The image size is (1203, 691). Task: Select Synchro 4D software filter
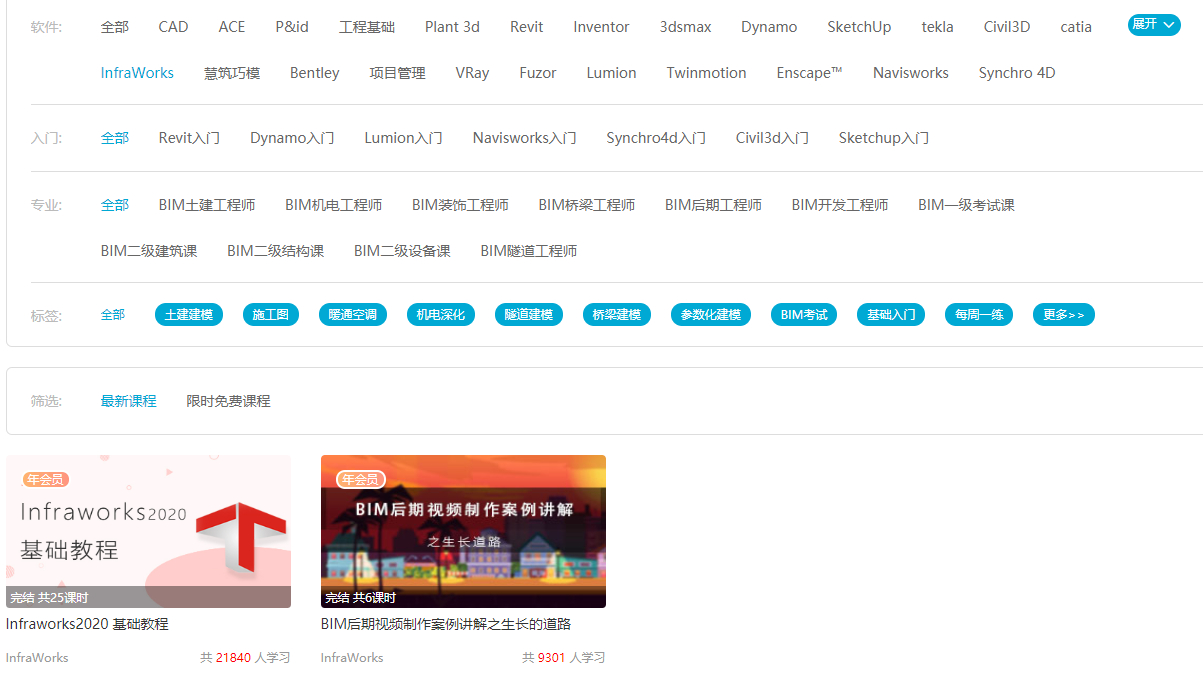1017,73
